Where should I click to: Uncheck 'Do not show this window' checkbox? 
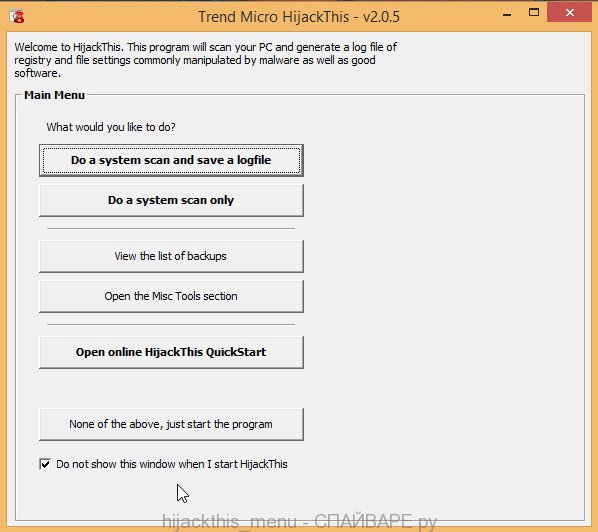[45, 464]
